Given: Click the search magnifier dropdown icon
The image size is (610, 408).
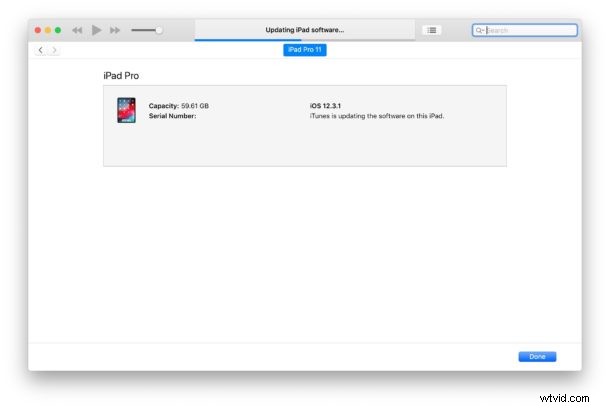Looking at the screenshot, I should (x=480, y=30).
